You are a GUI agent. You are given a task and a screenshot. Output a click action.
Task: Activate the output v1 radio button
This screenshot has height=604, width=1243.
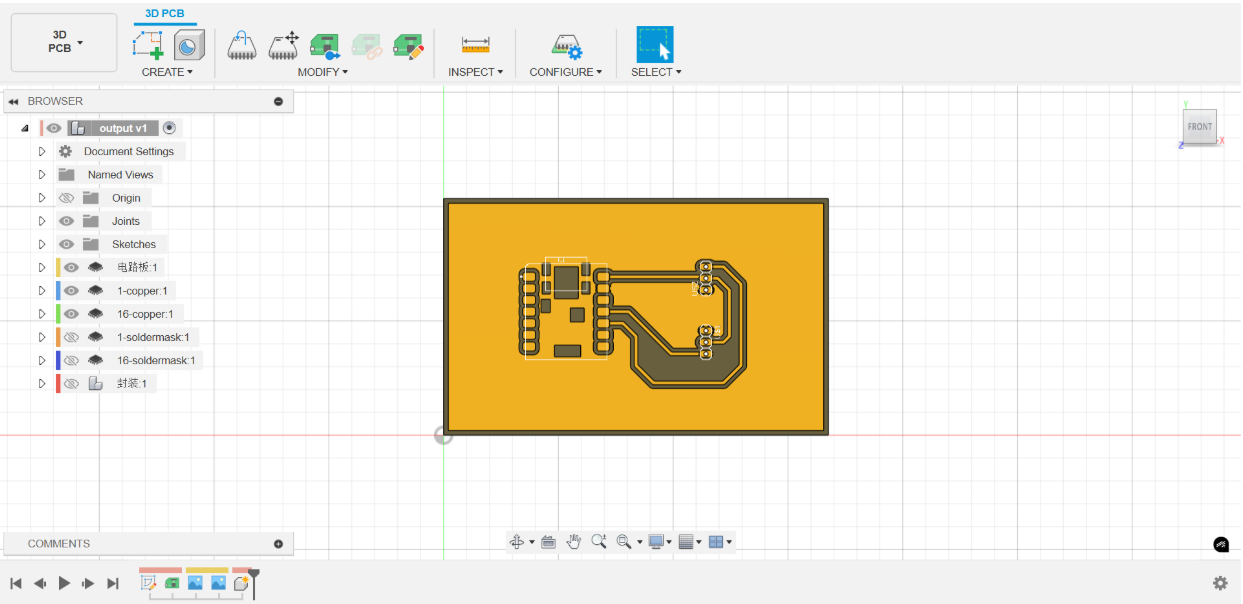[169, 128]
